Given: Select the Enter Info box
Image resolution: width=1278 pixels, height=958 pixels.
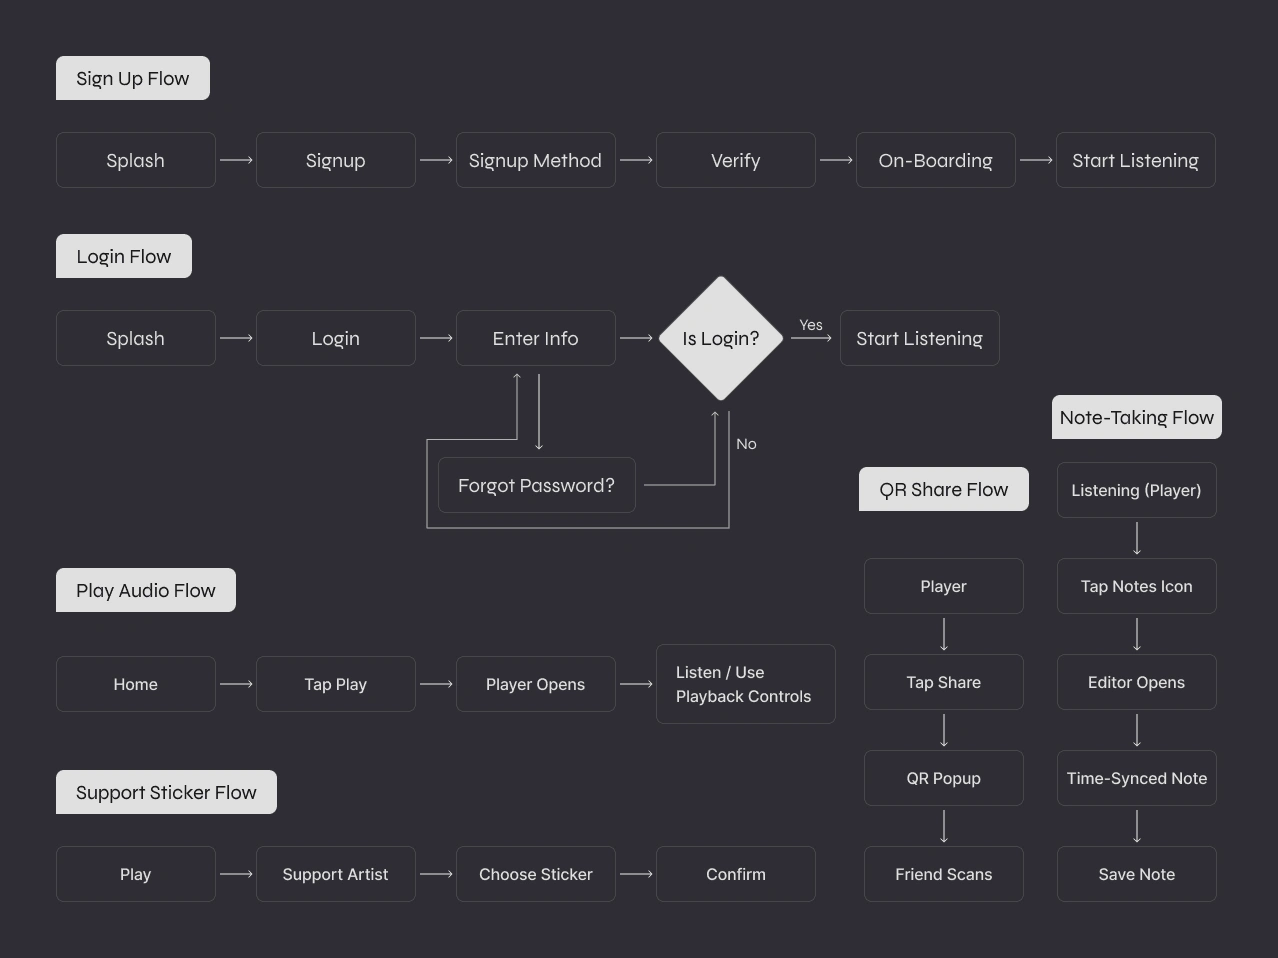Looking at the screenshot, I should [535, 338].
